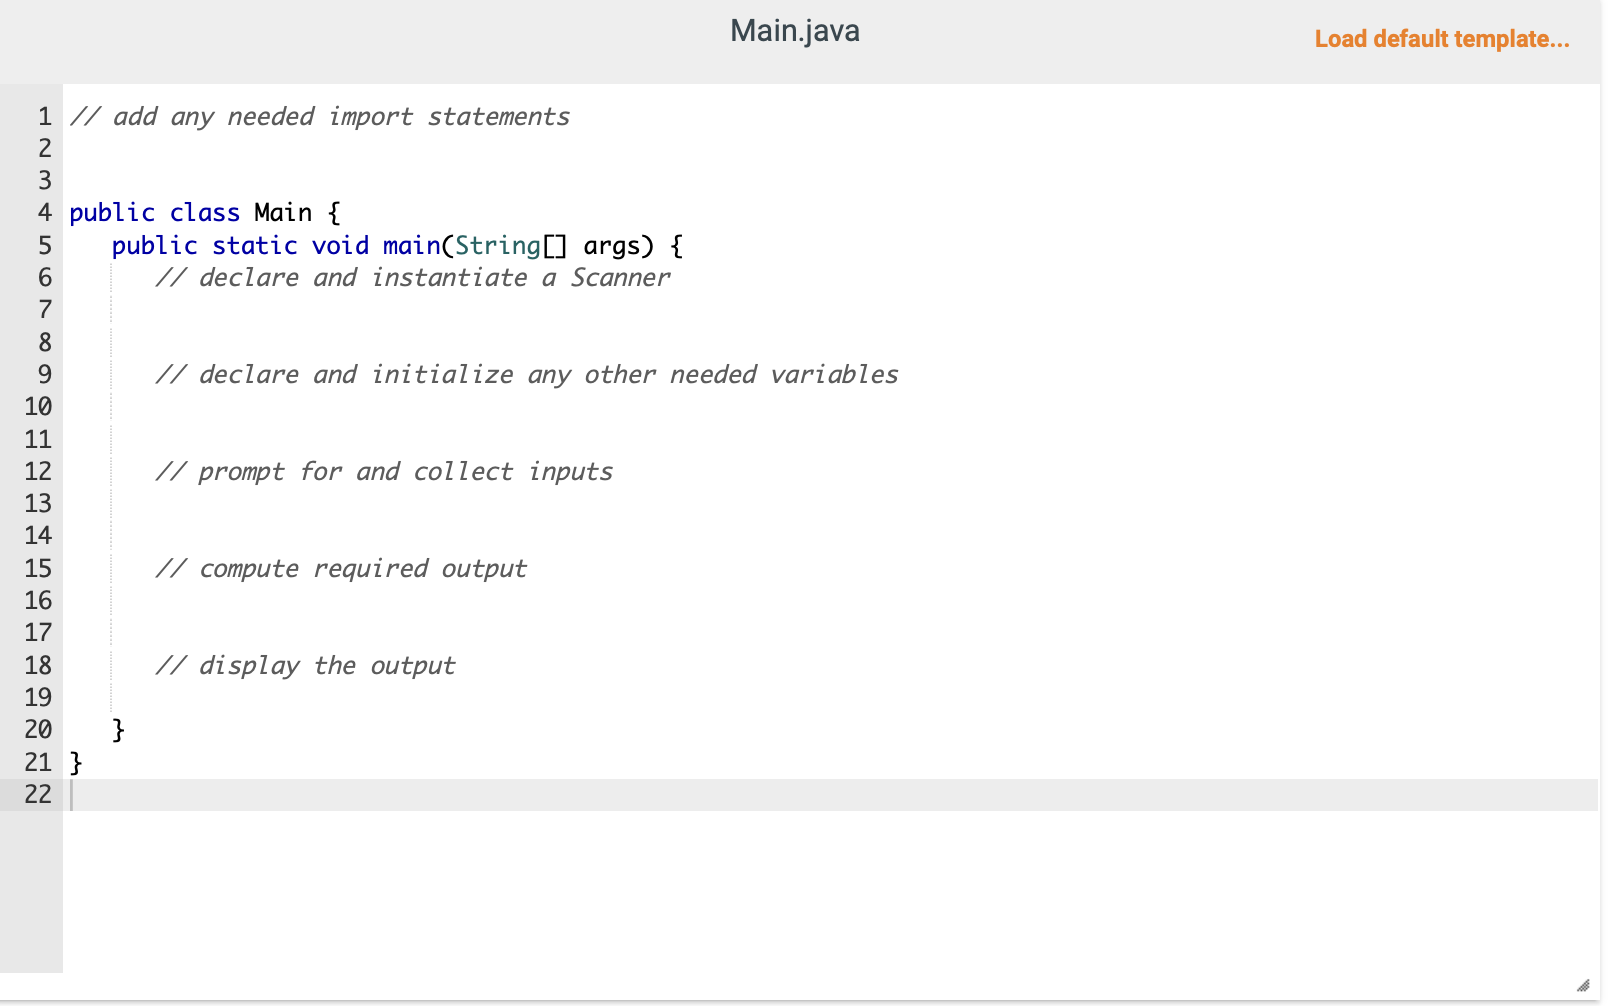Click the public class Main declaration

pos(203,212)
